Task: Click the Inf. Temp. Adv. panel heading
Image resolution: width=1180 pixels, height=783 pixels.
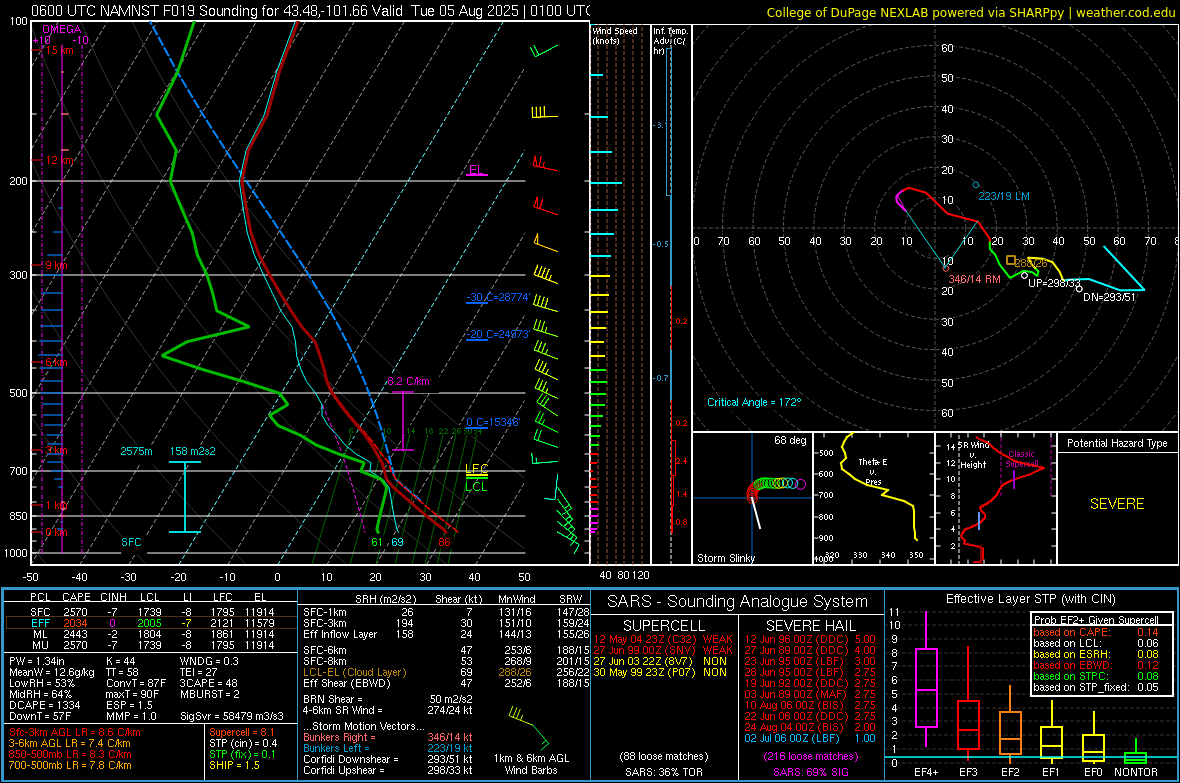Action: (671, 41)
